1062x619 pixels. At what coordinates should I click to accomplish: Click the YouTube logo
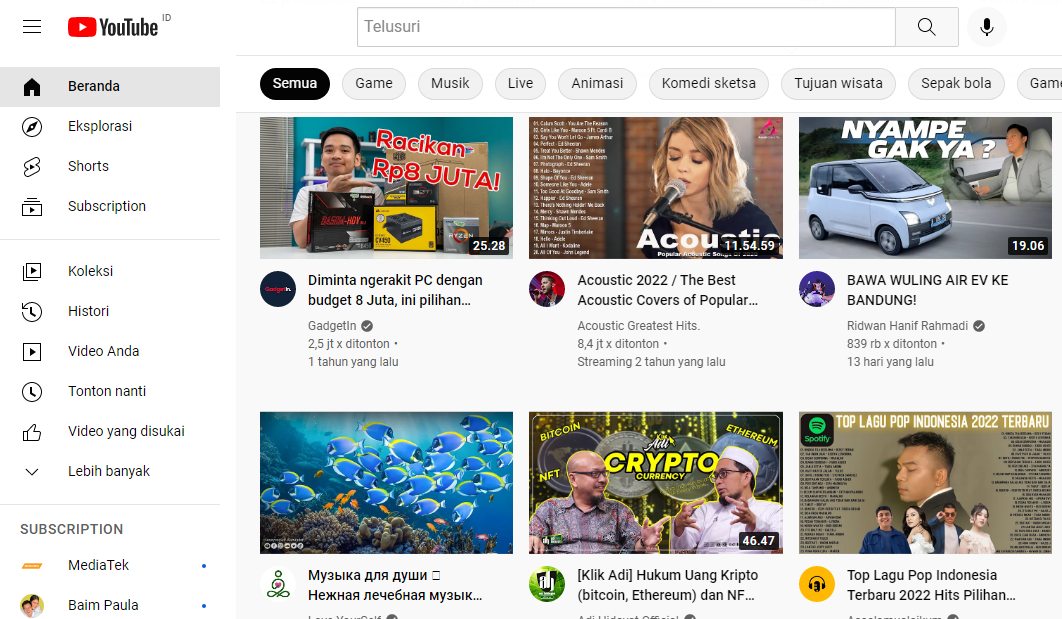tap(113, 27)
